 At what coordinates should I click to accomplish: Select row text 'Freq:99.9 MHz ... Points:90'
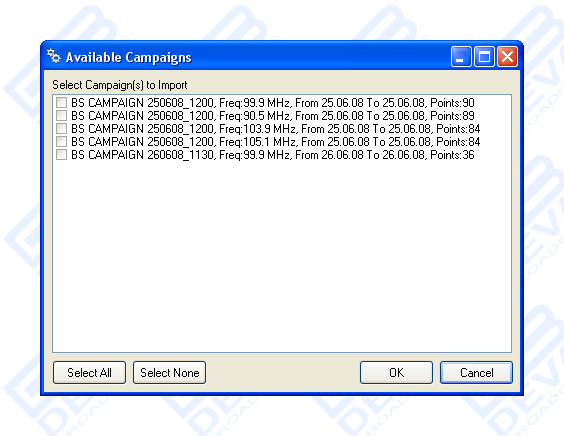point(273,103)
